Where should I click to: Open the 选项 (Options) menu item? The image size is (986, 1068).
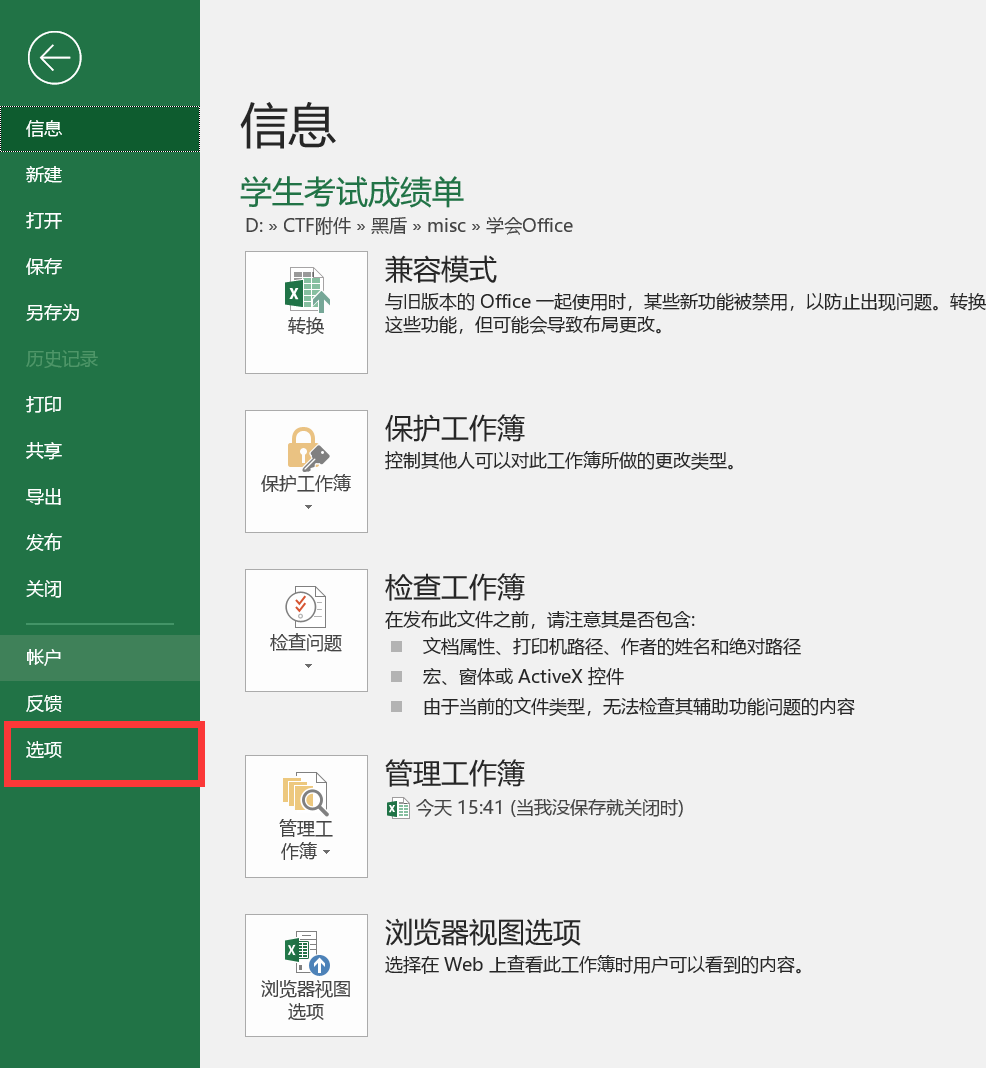[44, 750]
